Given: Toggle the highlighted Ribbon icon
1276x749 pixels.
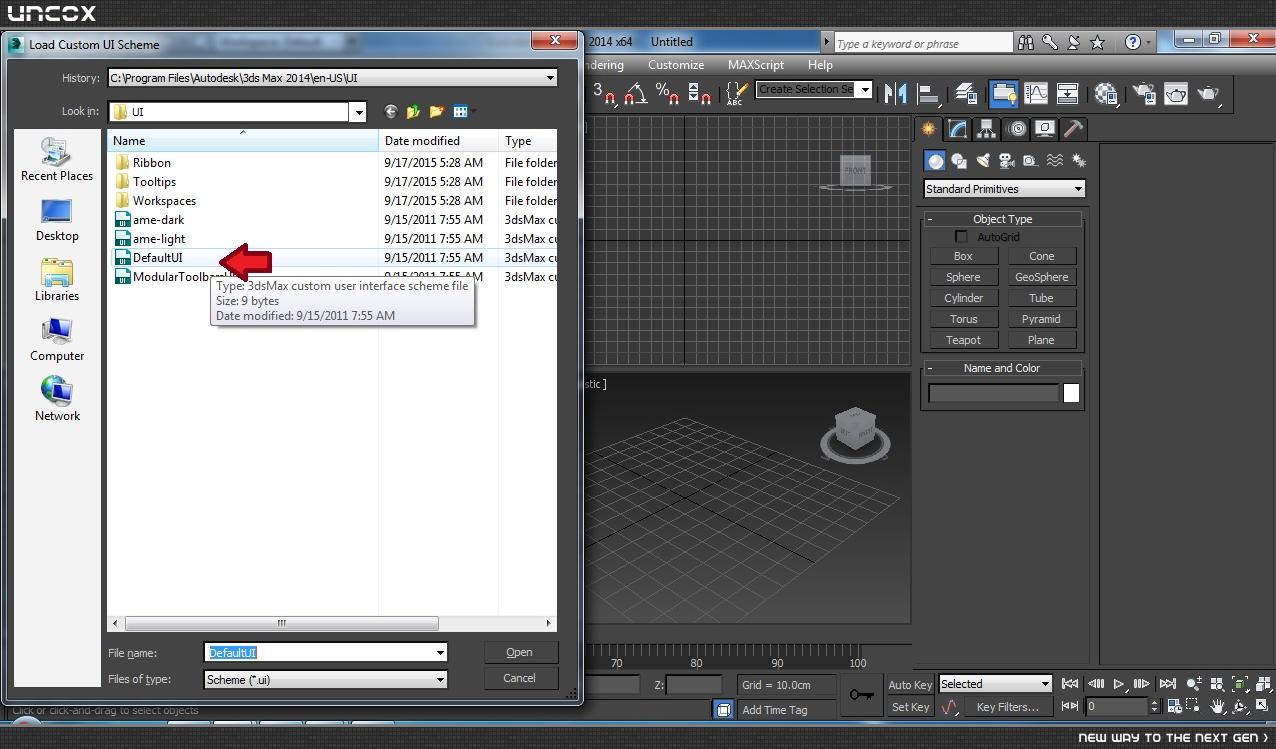Looking at the screenshot, I should [x=1003, y=93].
